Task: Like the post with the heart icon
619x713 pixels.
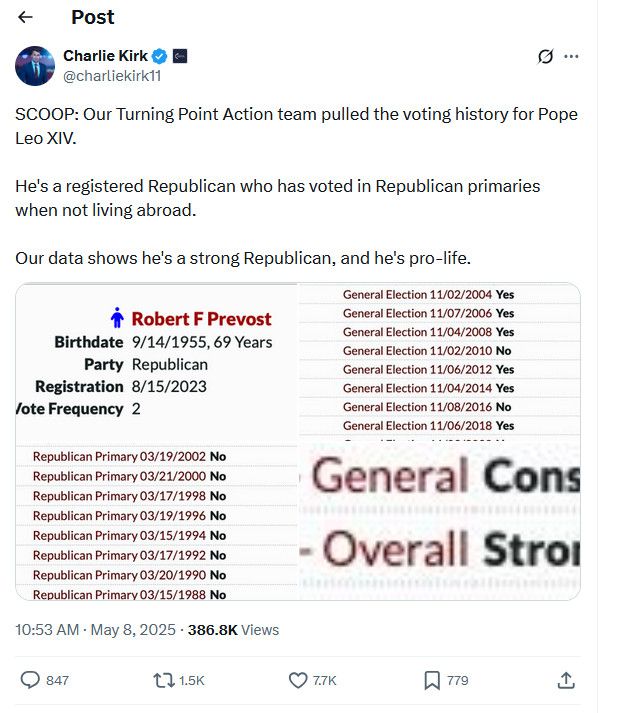Action: [x=298, y=680]
